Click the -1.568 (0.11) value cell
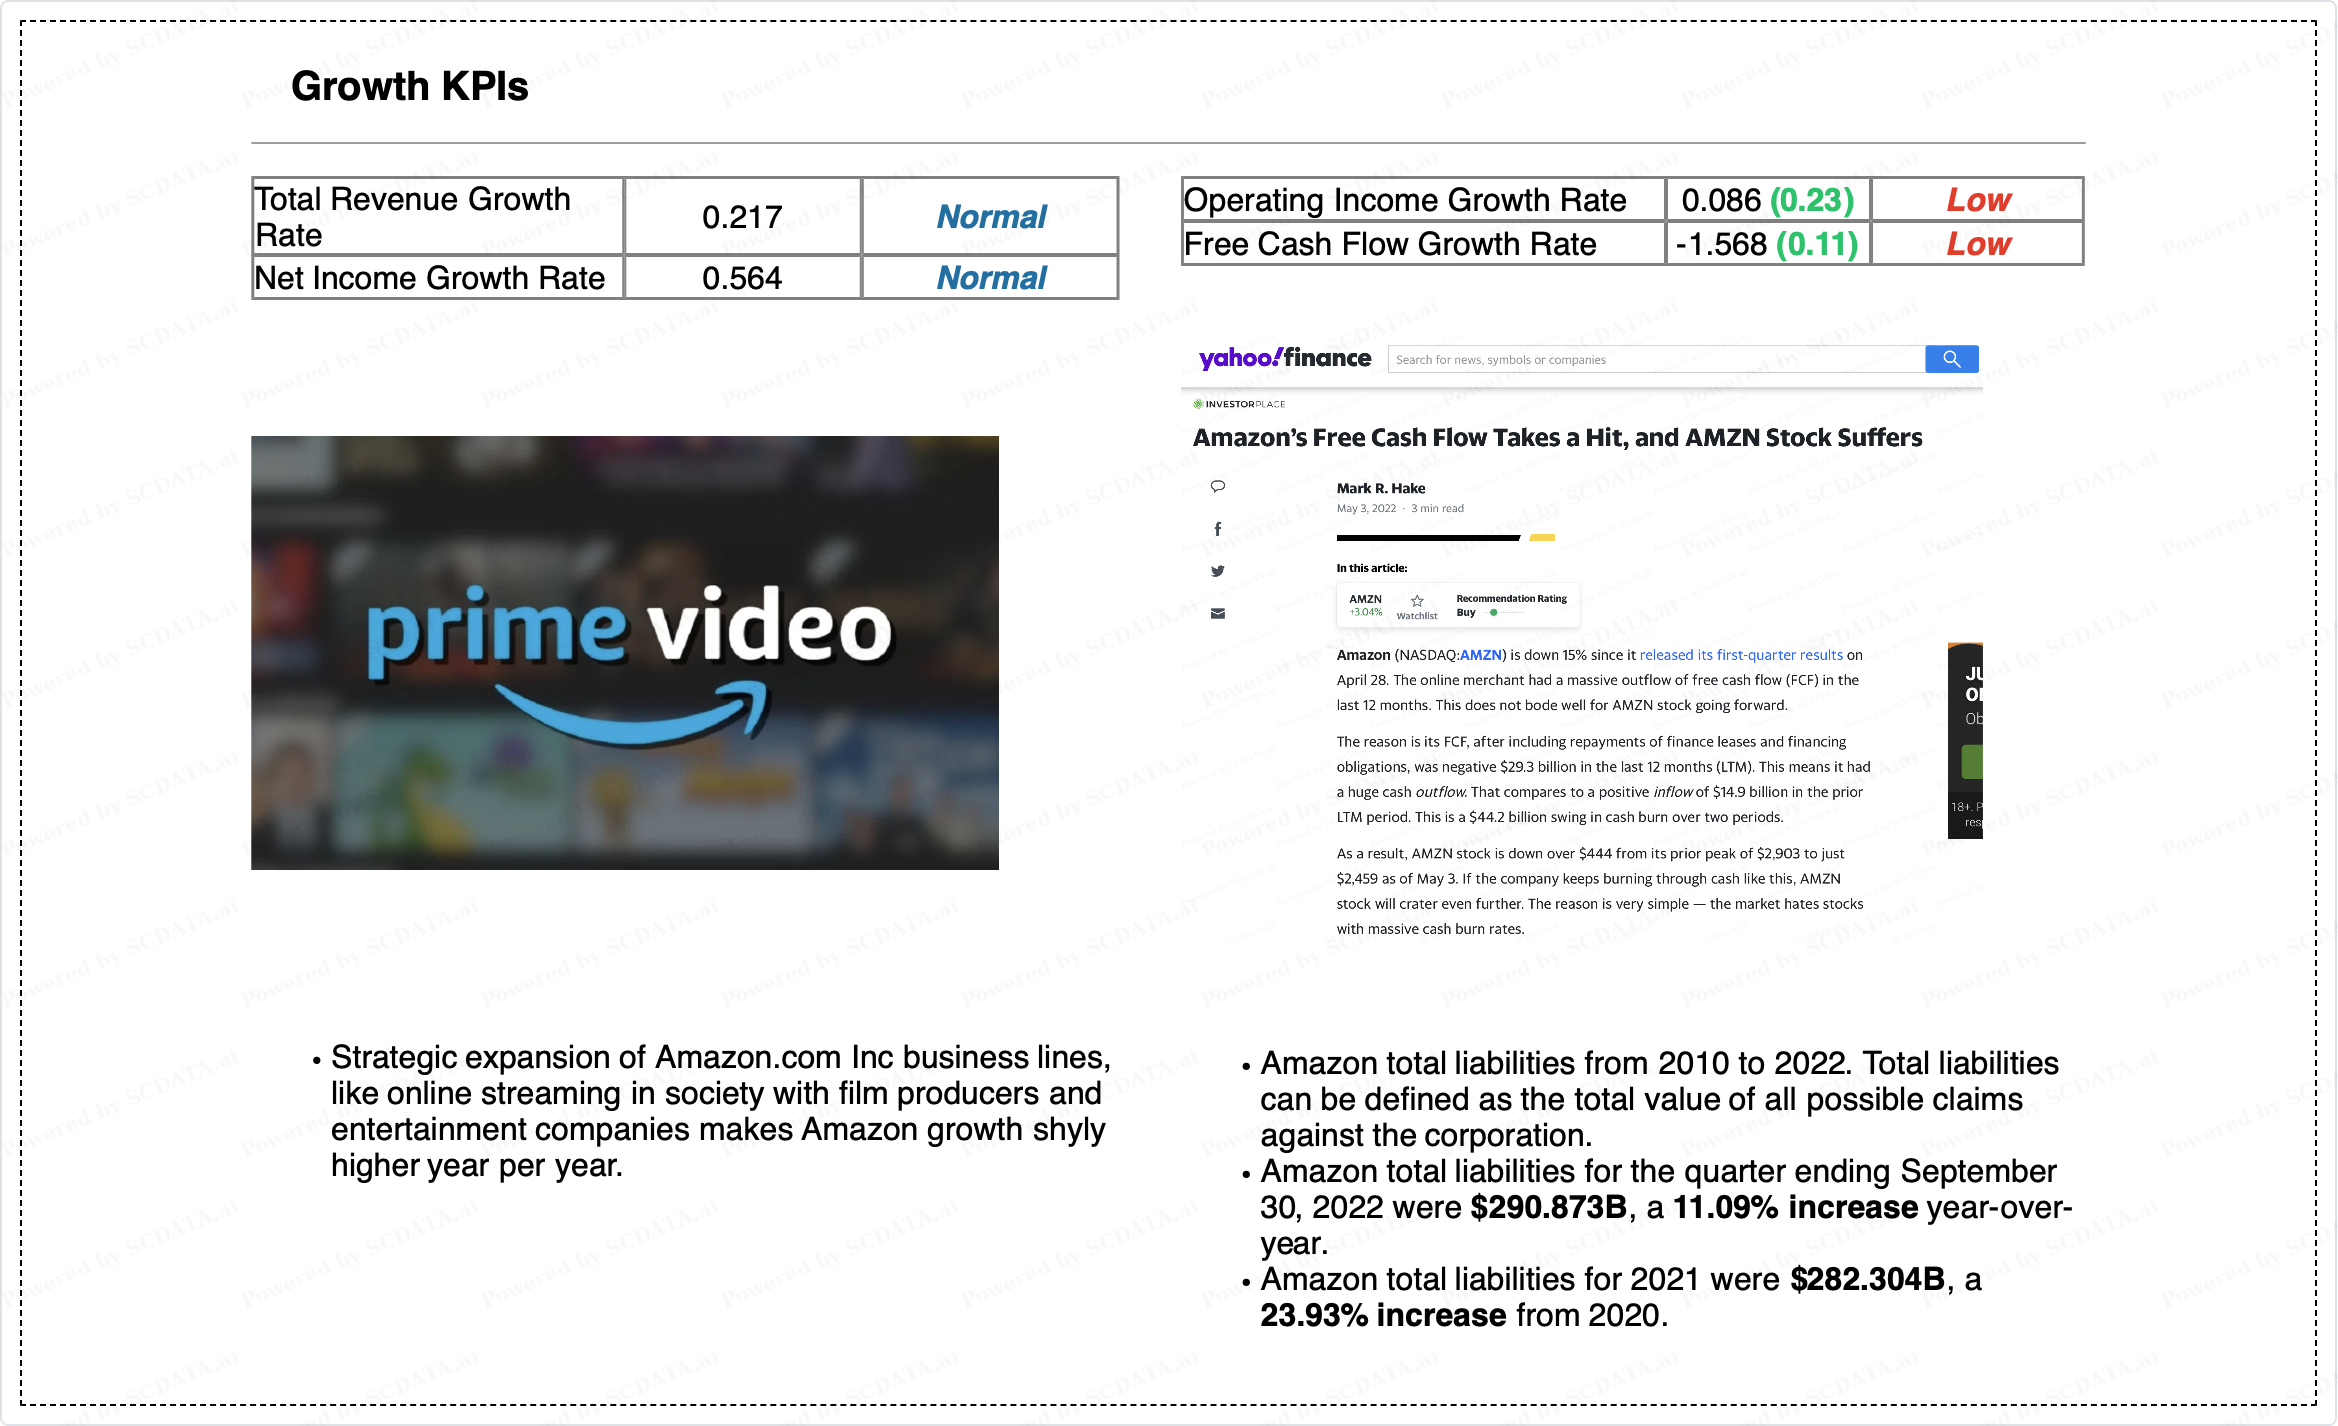The height and width of the screenshot is (1426, 2338). click(1768, 244)
